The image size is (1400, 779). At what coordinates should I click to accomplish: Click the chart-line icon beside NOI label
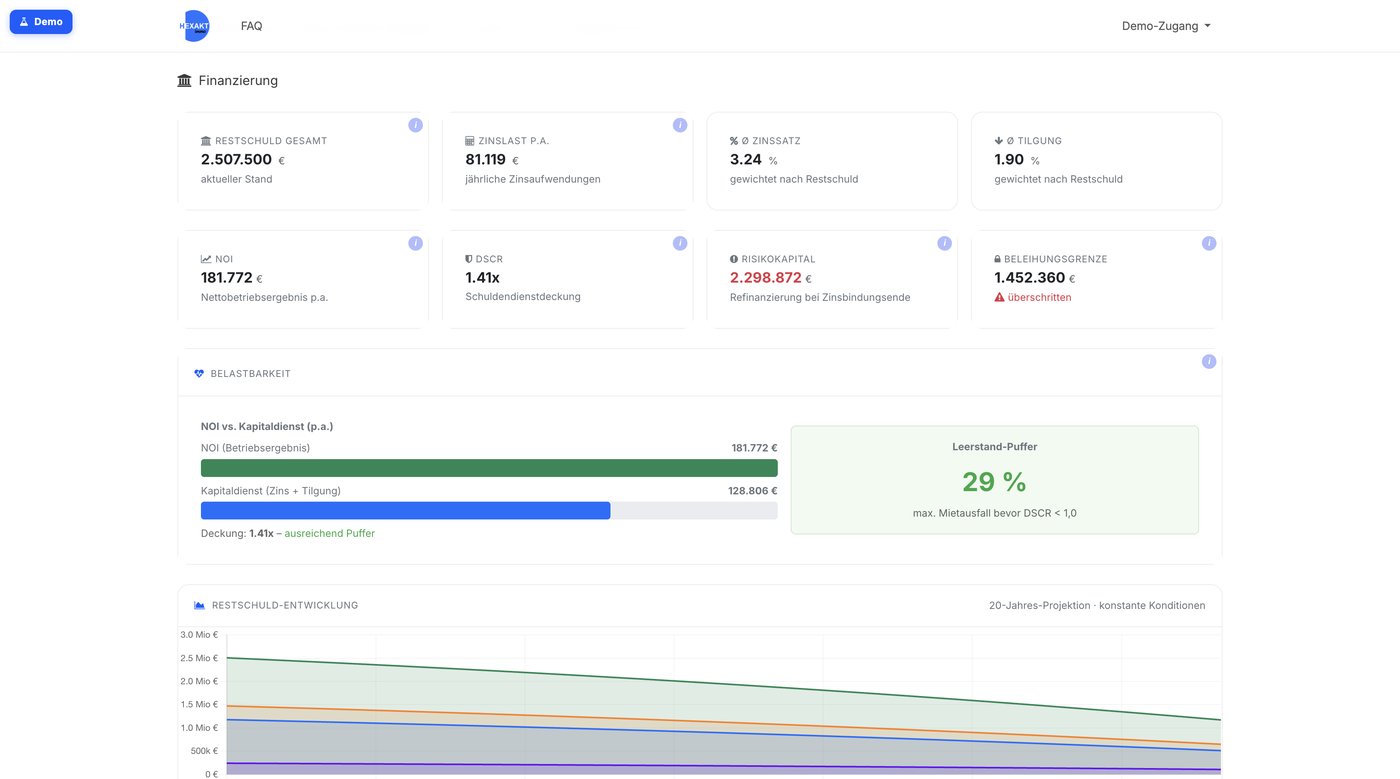(x=206, y=259)
